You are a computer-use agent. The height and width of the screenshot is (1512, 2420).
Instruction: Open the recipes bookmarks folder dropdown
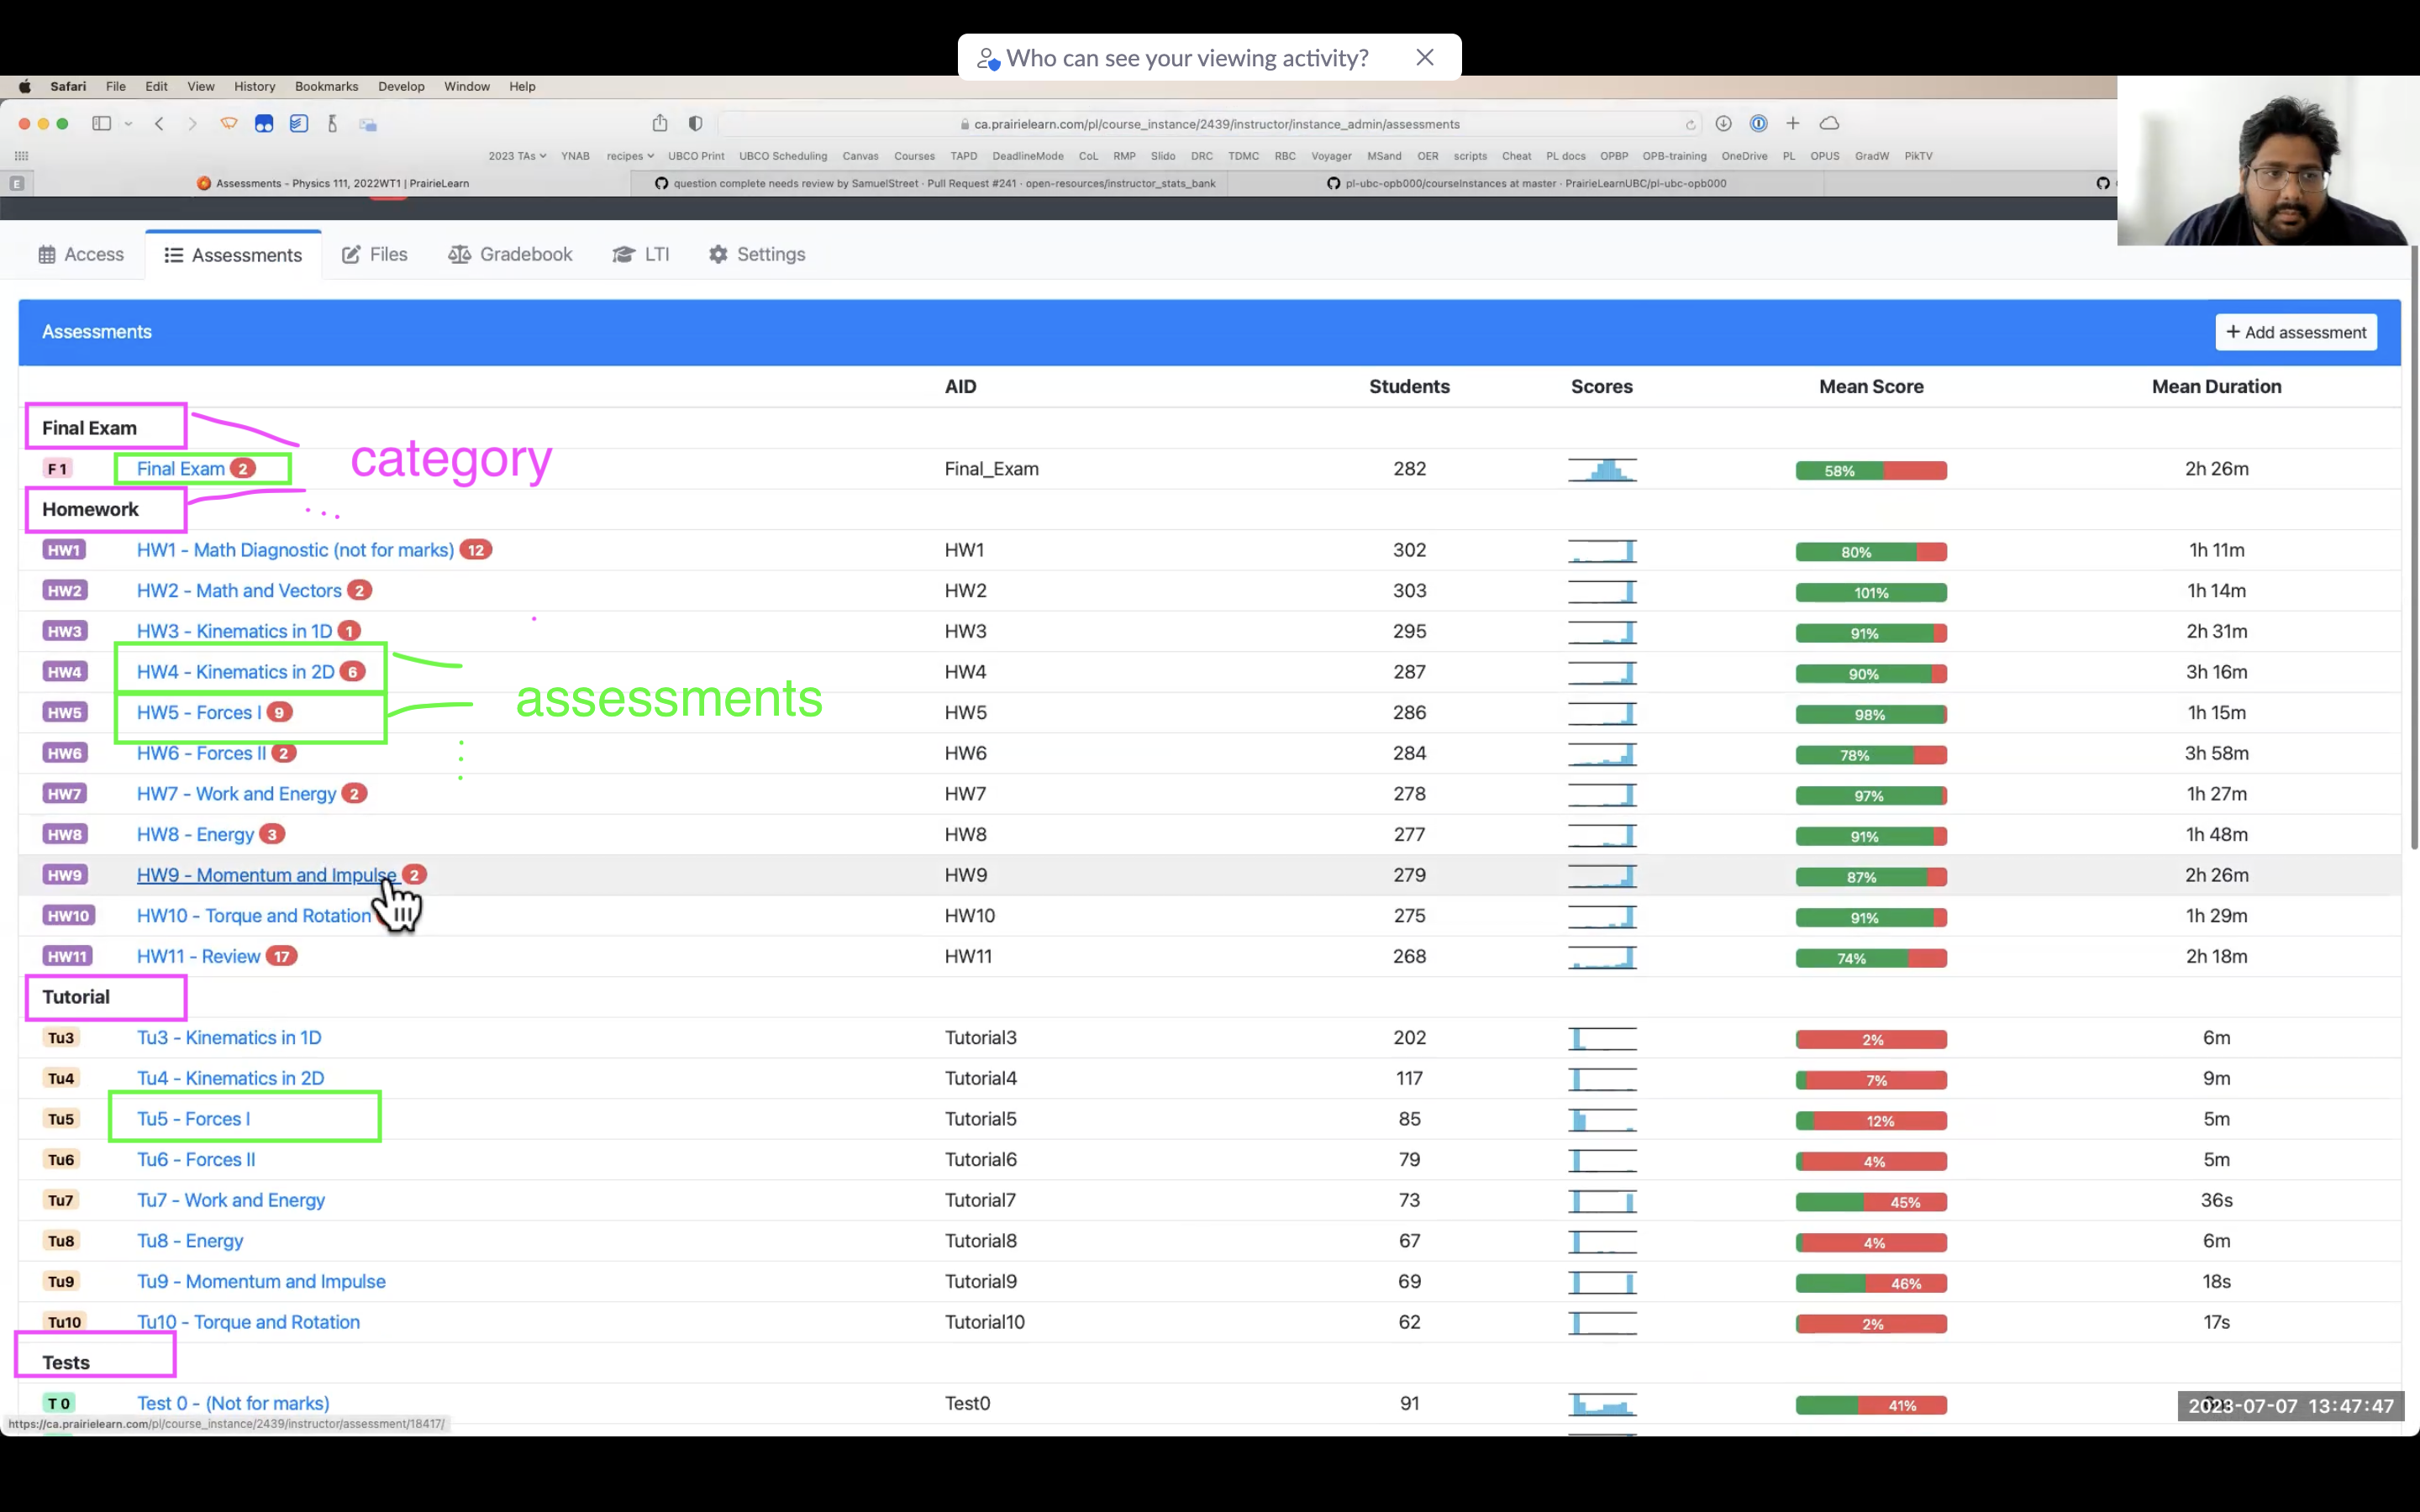(x=630, y=156)
